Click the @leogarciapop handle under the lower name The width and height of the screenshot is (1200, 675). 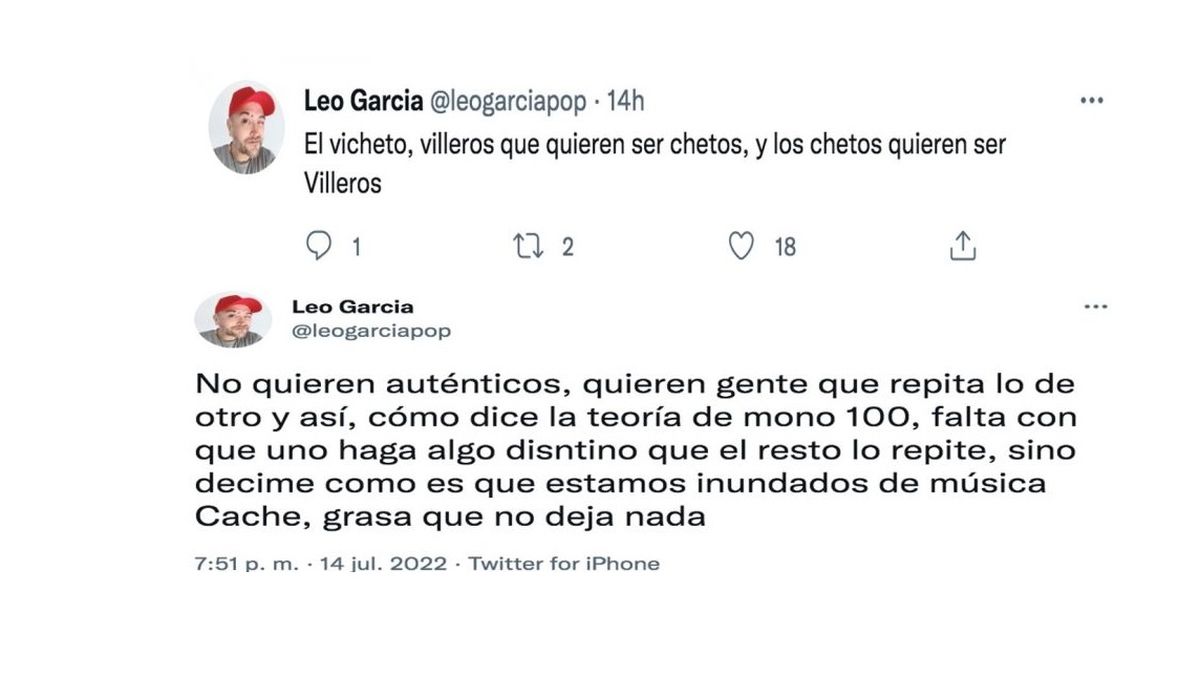[x=371, y=331]
